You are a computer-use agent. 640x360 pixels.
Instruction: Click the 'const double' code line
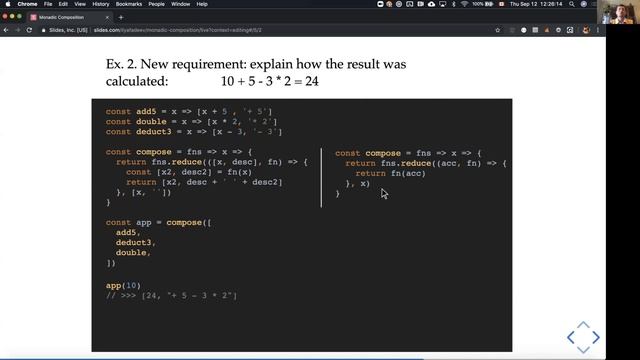(x=191, y=122)
